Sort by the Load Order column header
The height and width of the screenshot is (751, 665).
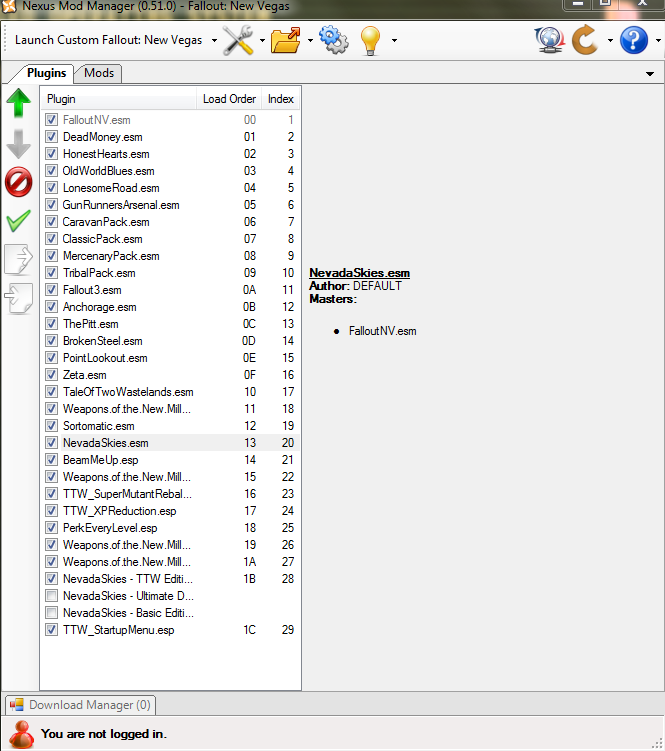pyautogui.click(x=229, y=99)
